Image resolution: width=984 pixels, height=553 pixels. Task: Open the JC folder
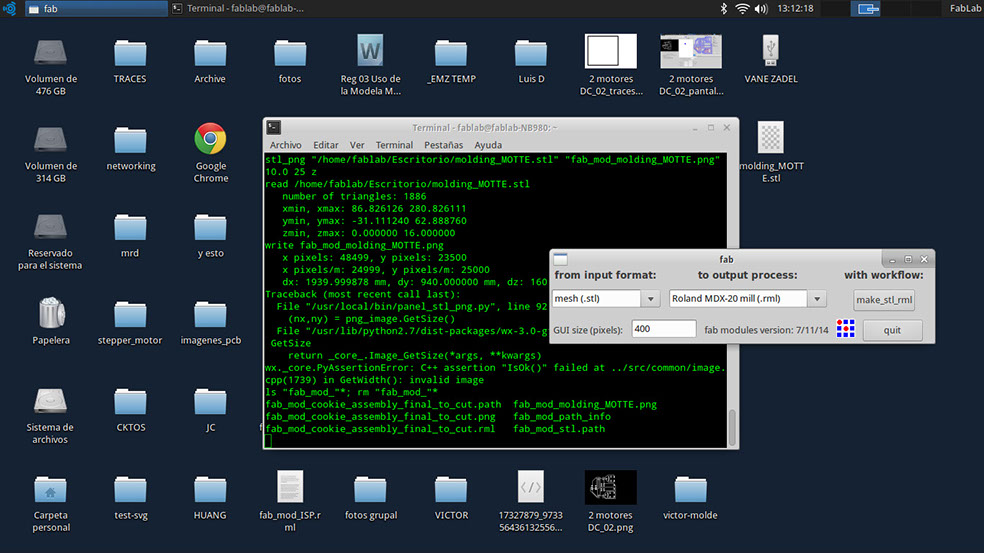(210, 402)
